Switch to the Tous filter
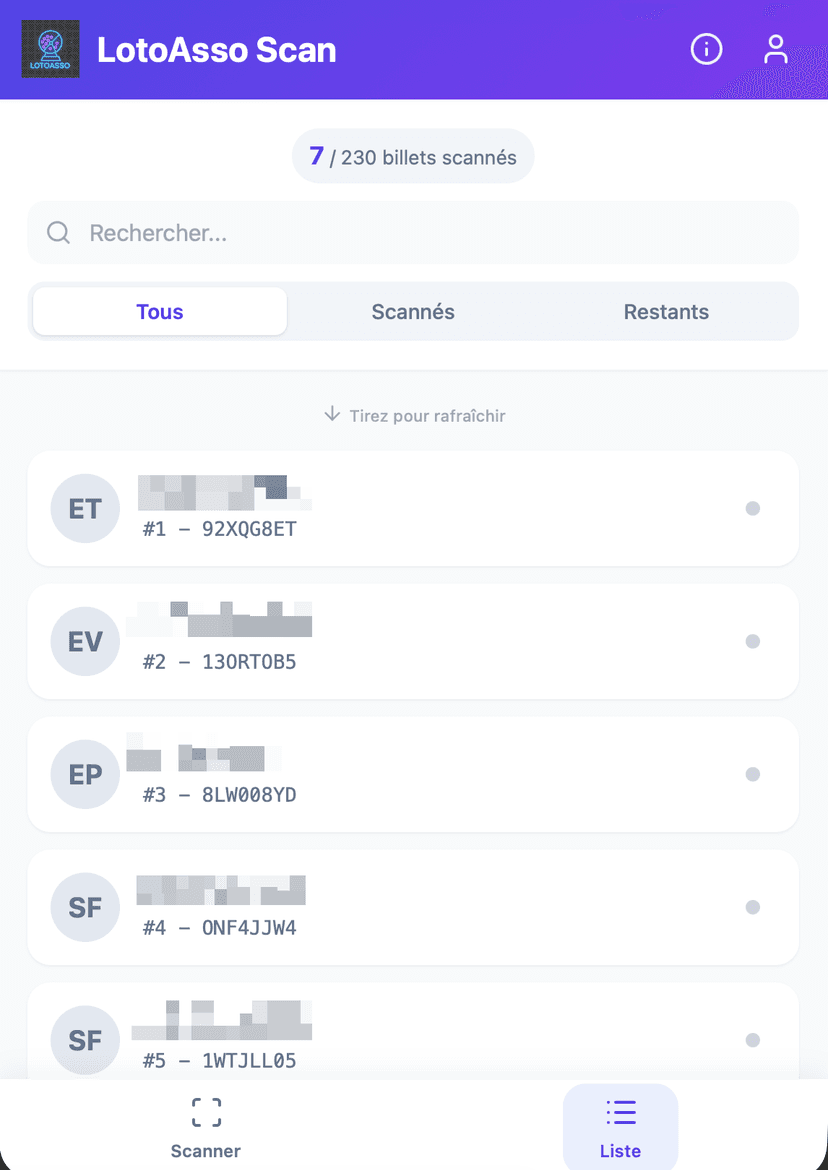This screenshot has width=828, height=1170. 160,312
